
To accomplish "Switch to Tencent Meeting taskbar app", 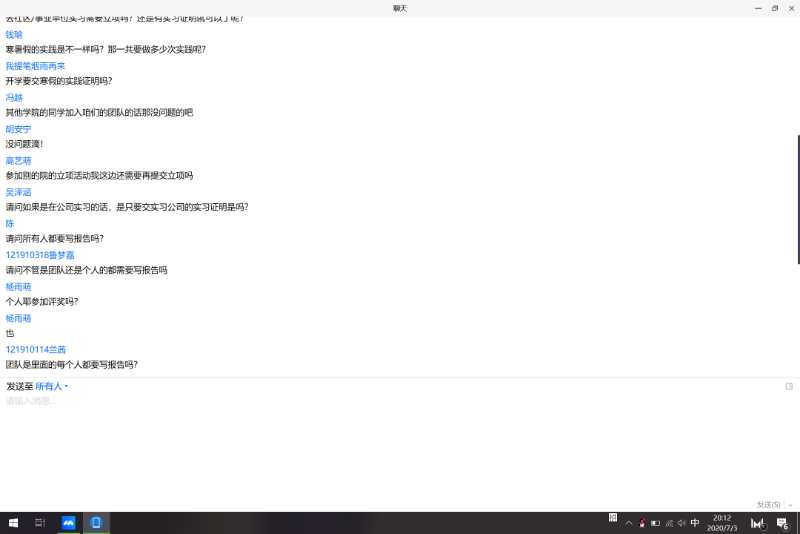I will [x=69, y=523].
